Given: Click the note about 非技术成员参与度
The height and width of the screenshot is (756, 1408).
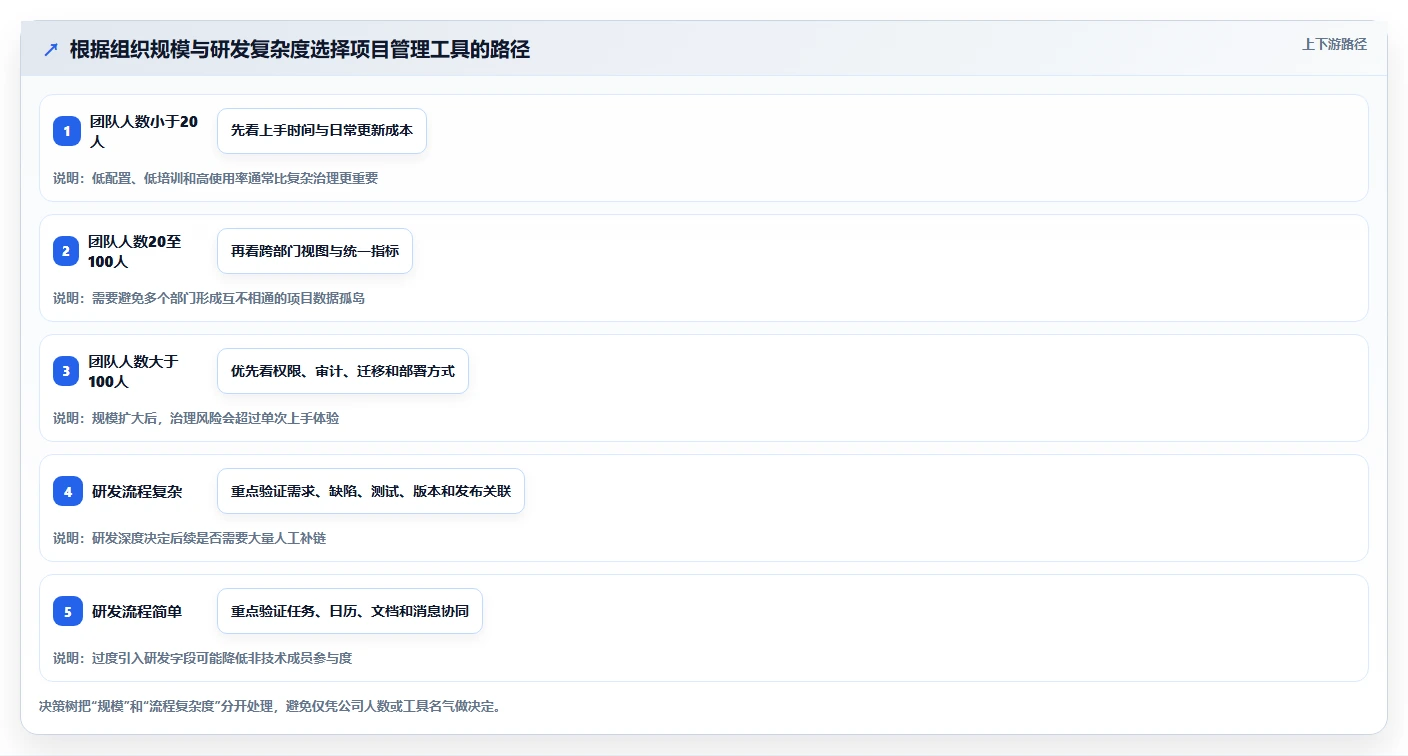Looking at the screenshot, I should [203, 658].
